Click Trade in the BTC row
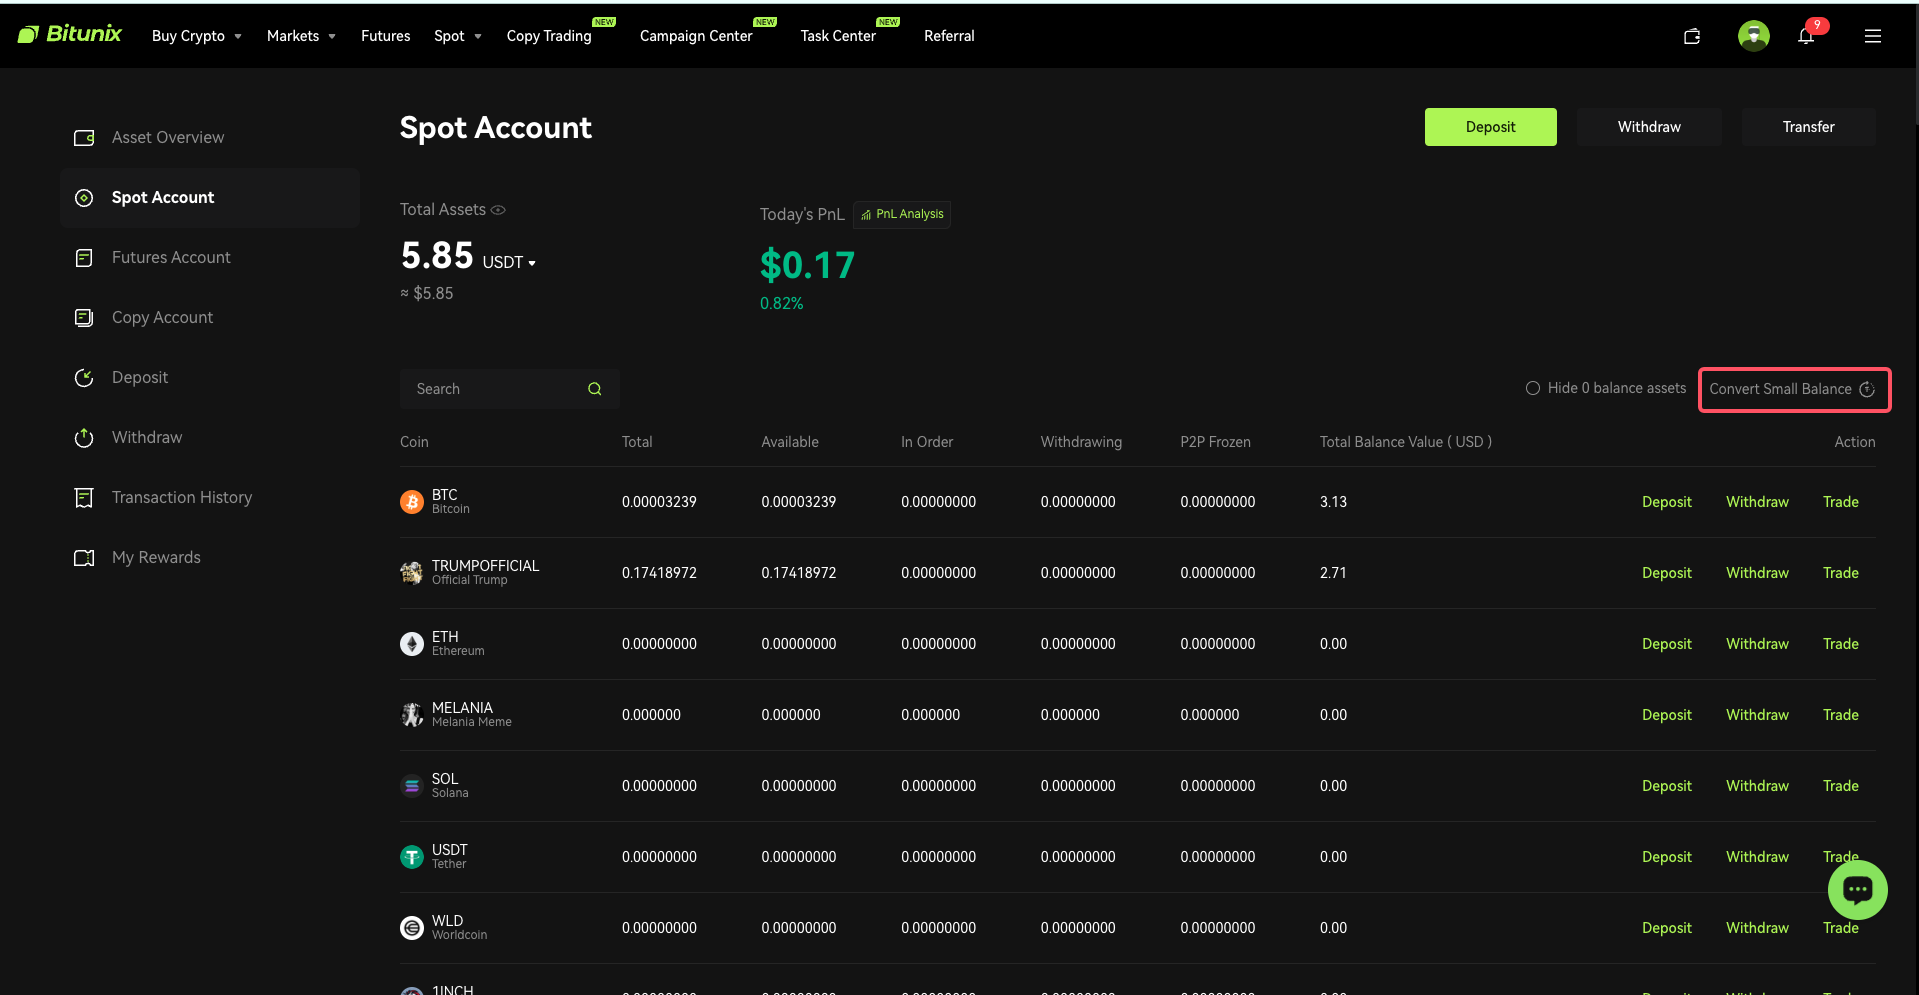This screenshot has height=995, width=1919. (x=1840, y=502)
